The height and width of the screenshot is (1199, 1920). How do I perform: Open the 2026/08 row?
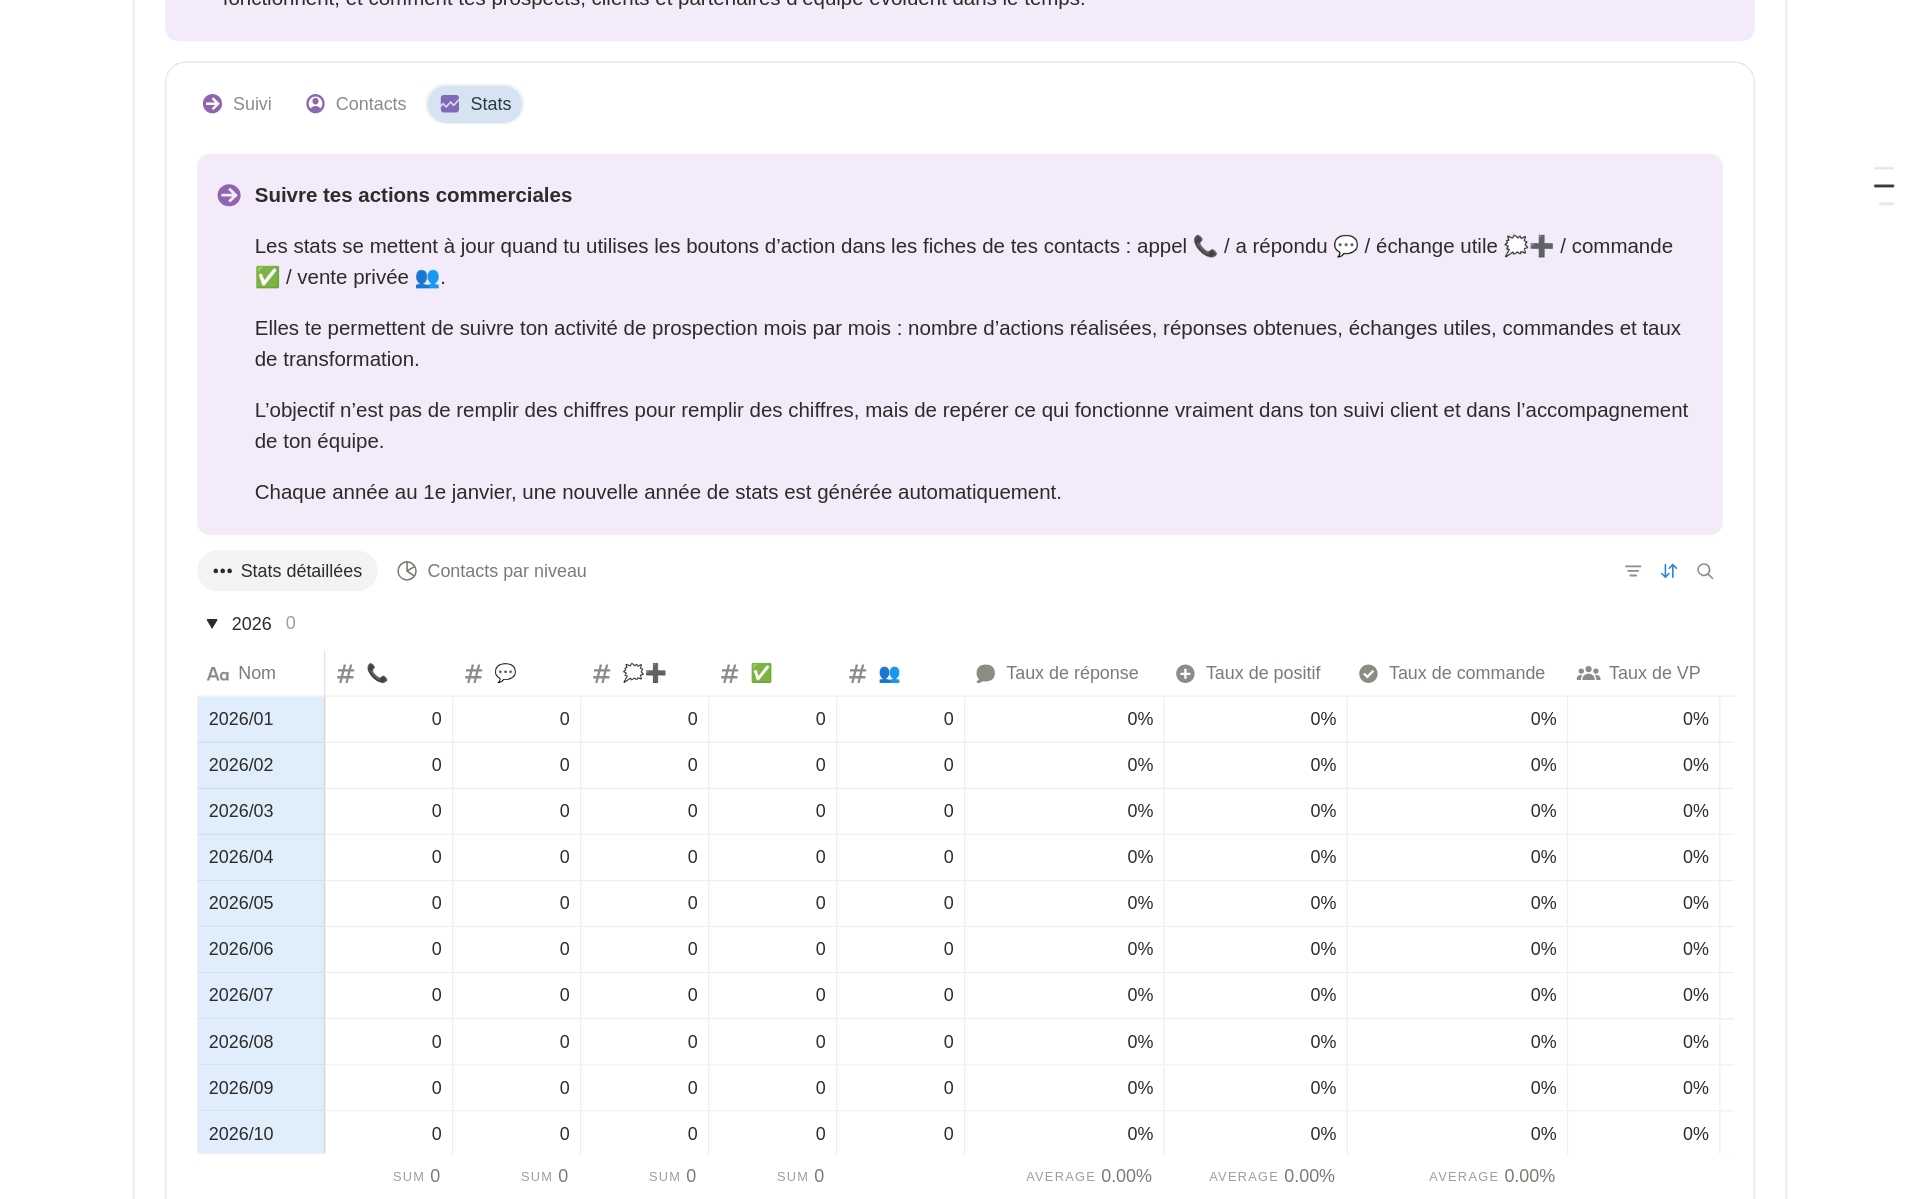261,1042
